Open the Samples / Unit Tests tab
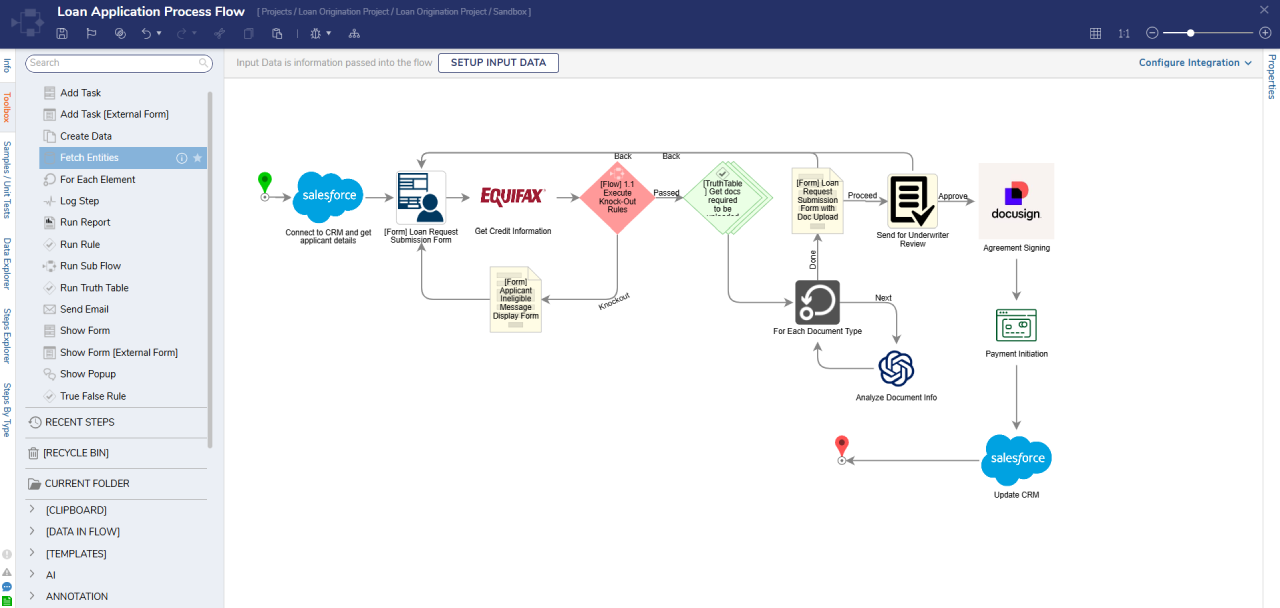The height and width of the screenshot is (608, 1280). click(6, 180)
